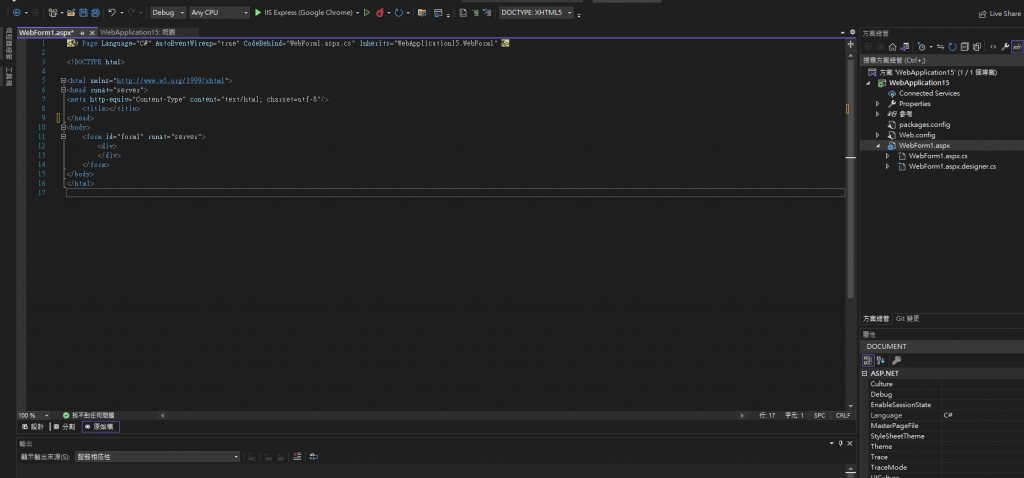
Task: Click the Home icon in Solution Explorer
Action: [x=893, y=46]
